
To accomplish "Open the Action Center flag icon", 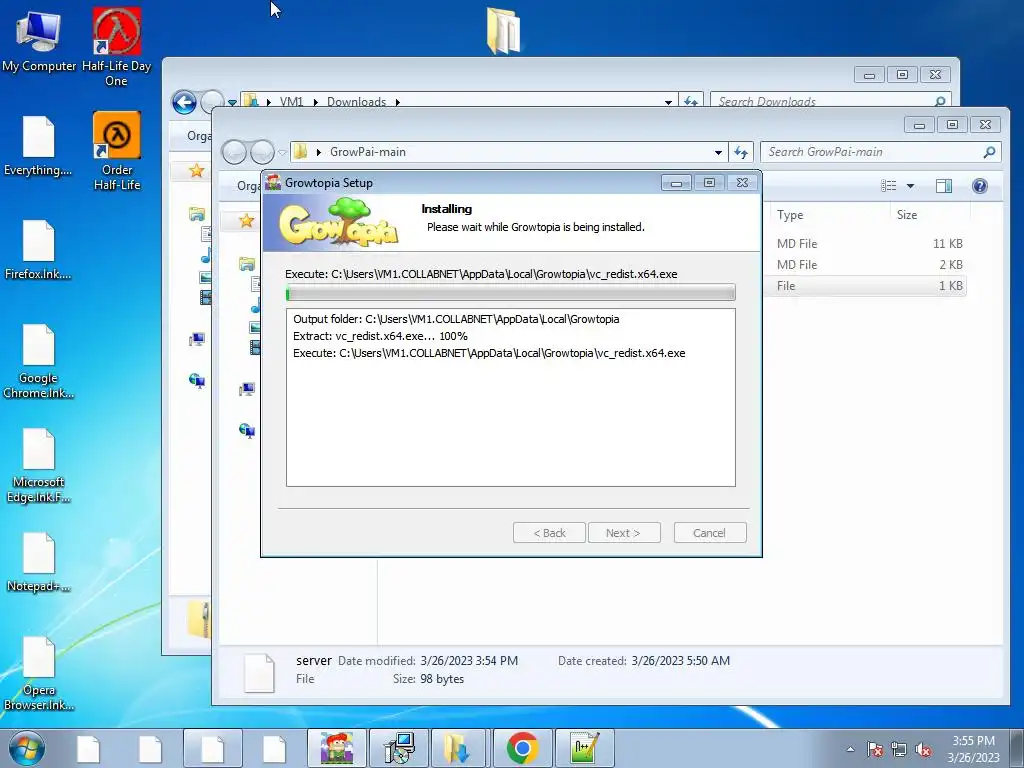I will click(875, 750).
